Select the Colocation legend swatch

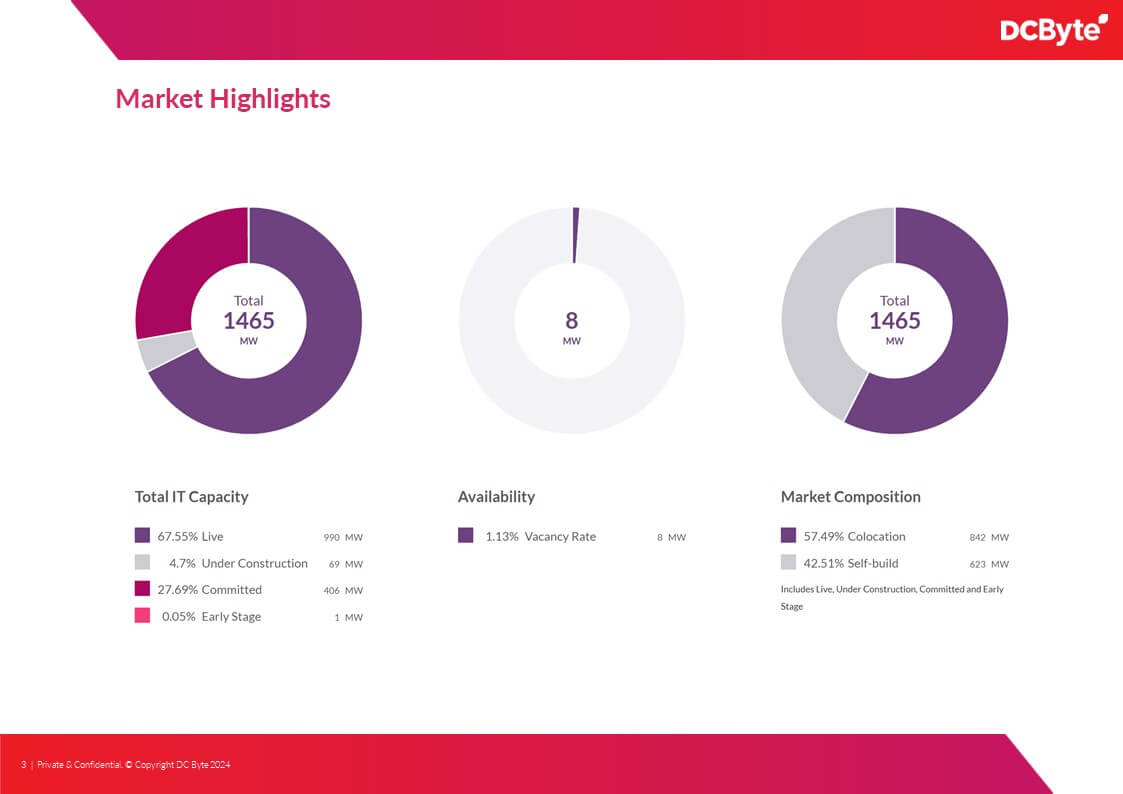pos(789,536)
